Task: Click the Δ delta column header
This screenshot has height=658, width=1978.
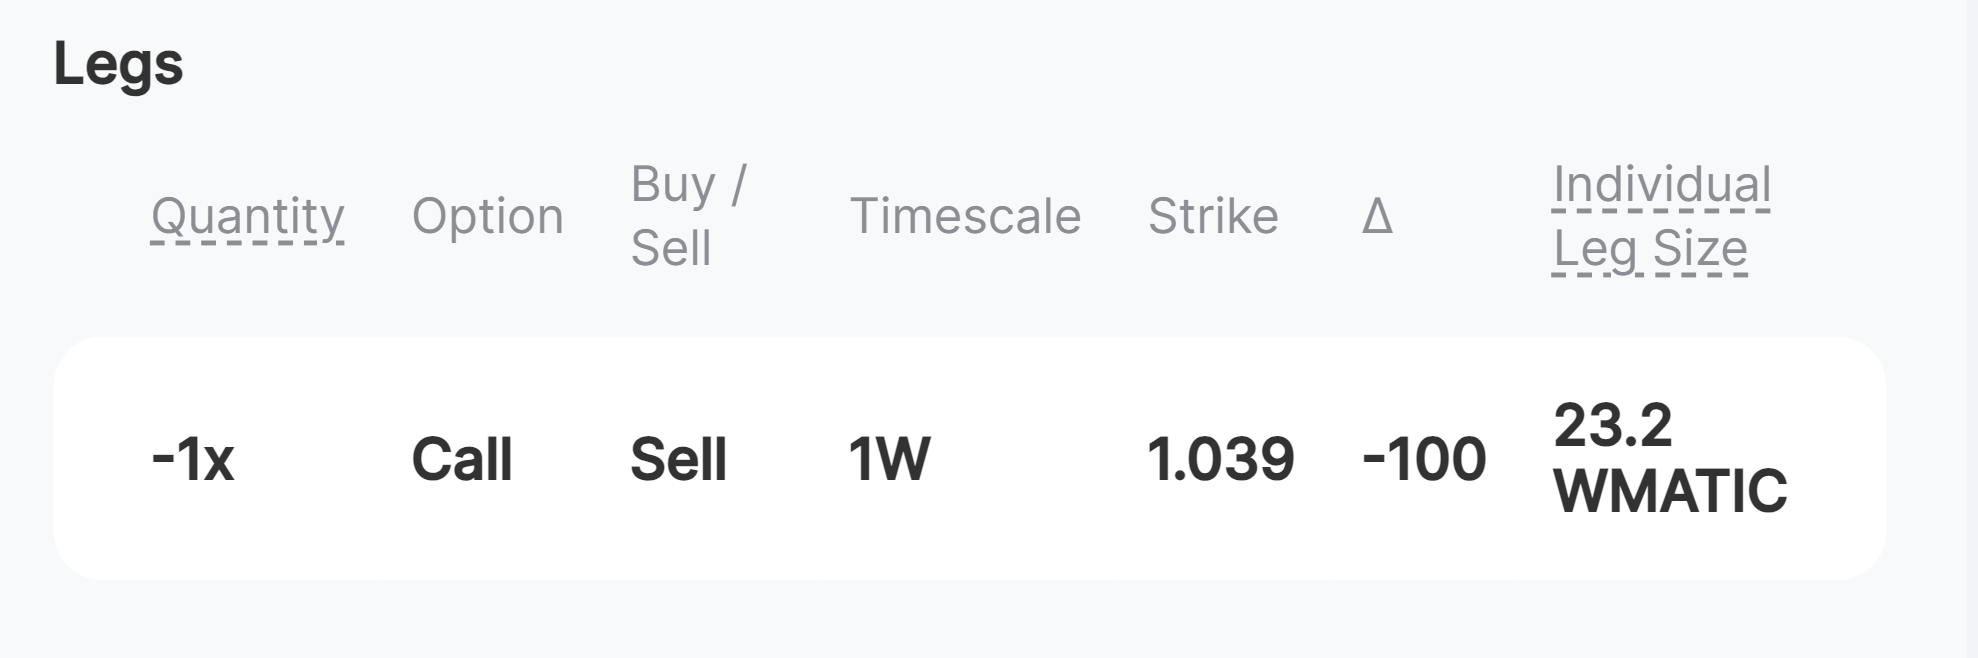Action: click(x=1376, y=216)
